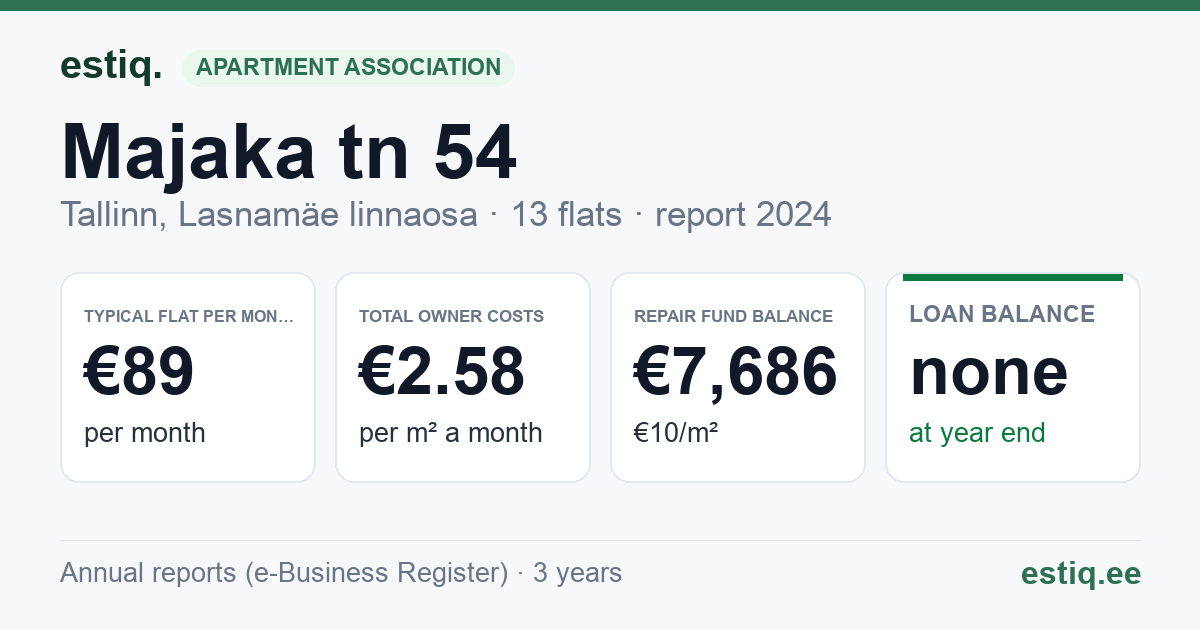Image resolution: width=1200 pixels, height=630 pixels.
Task: Click the €10/m² text
Action: pos(676,433)
